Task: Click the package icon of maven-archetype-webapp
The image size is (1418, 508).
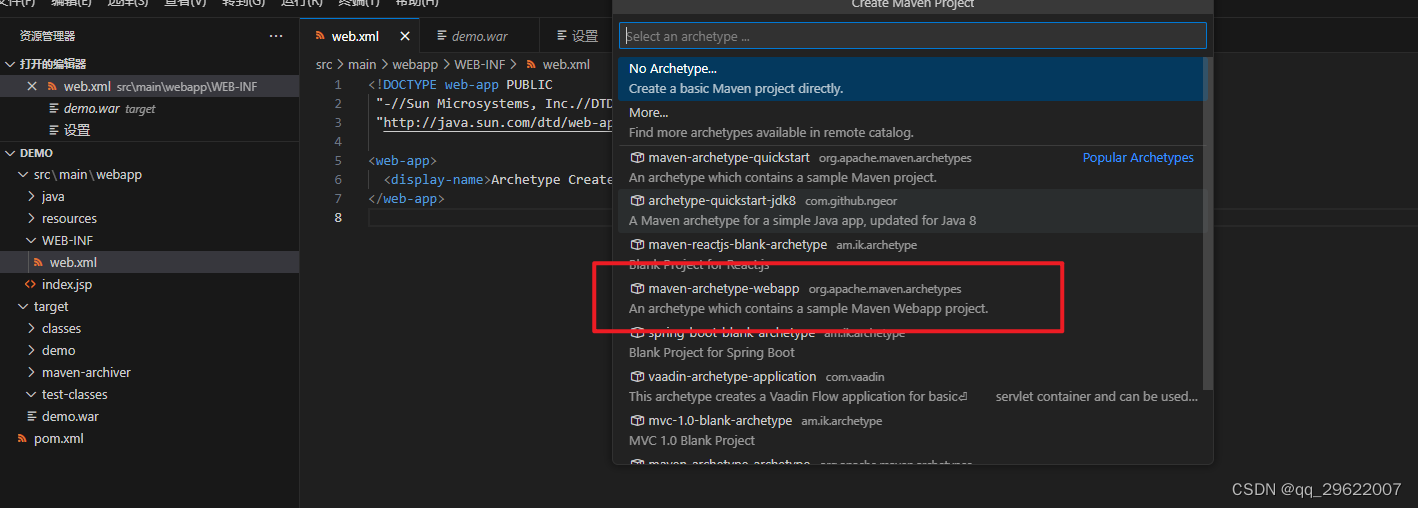Action: pos(637,289)
